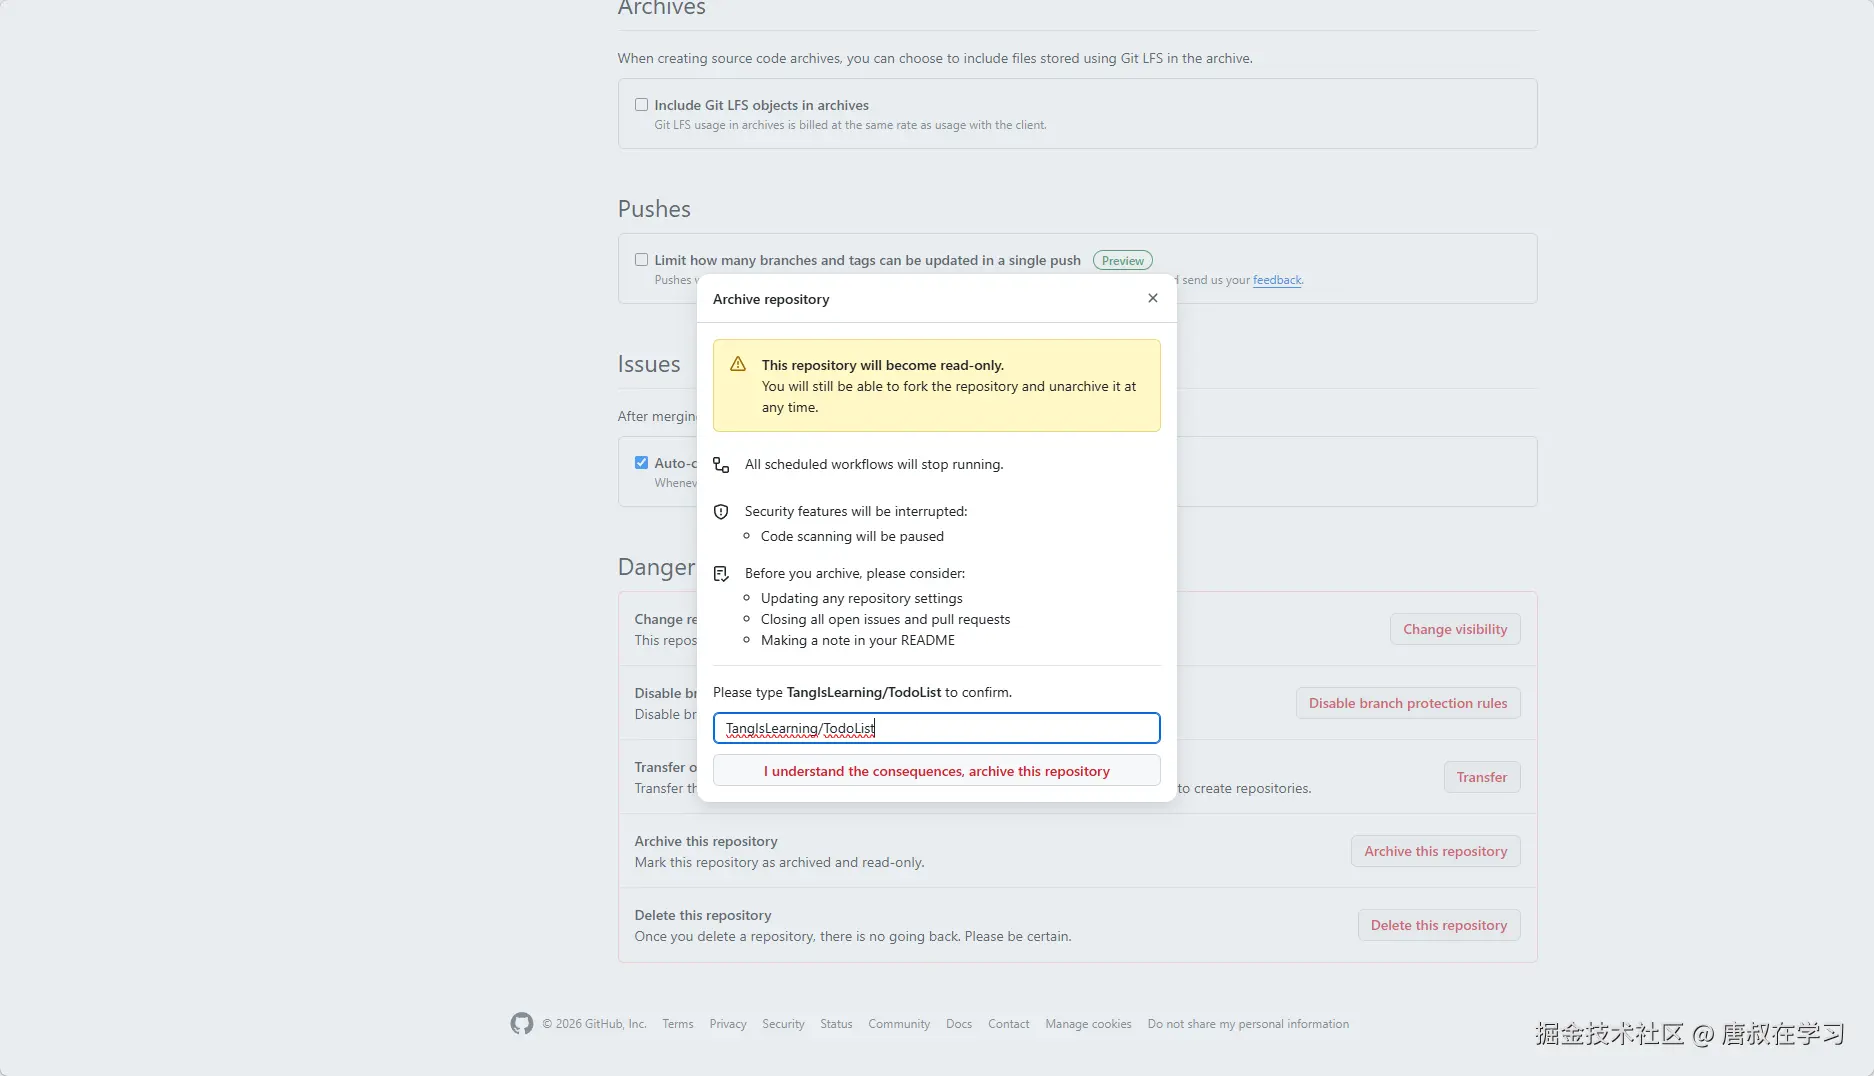Viewport: 1874px width, 1076px height.
Task: Click the Preview badge in Pushes section
Action: (x=1123, y=261)
